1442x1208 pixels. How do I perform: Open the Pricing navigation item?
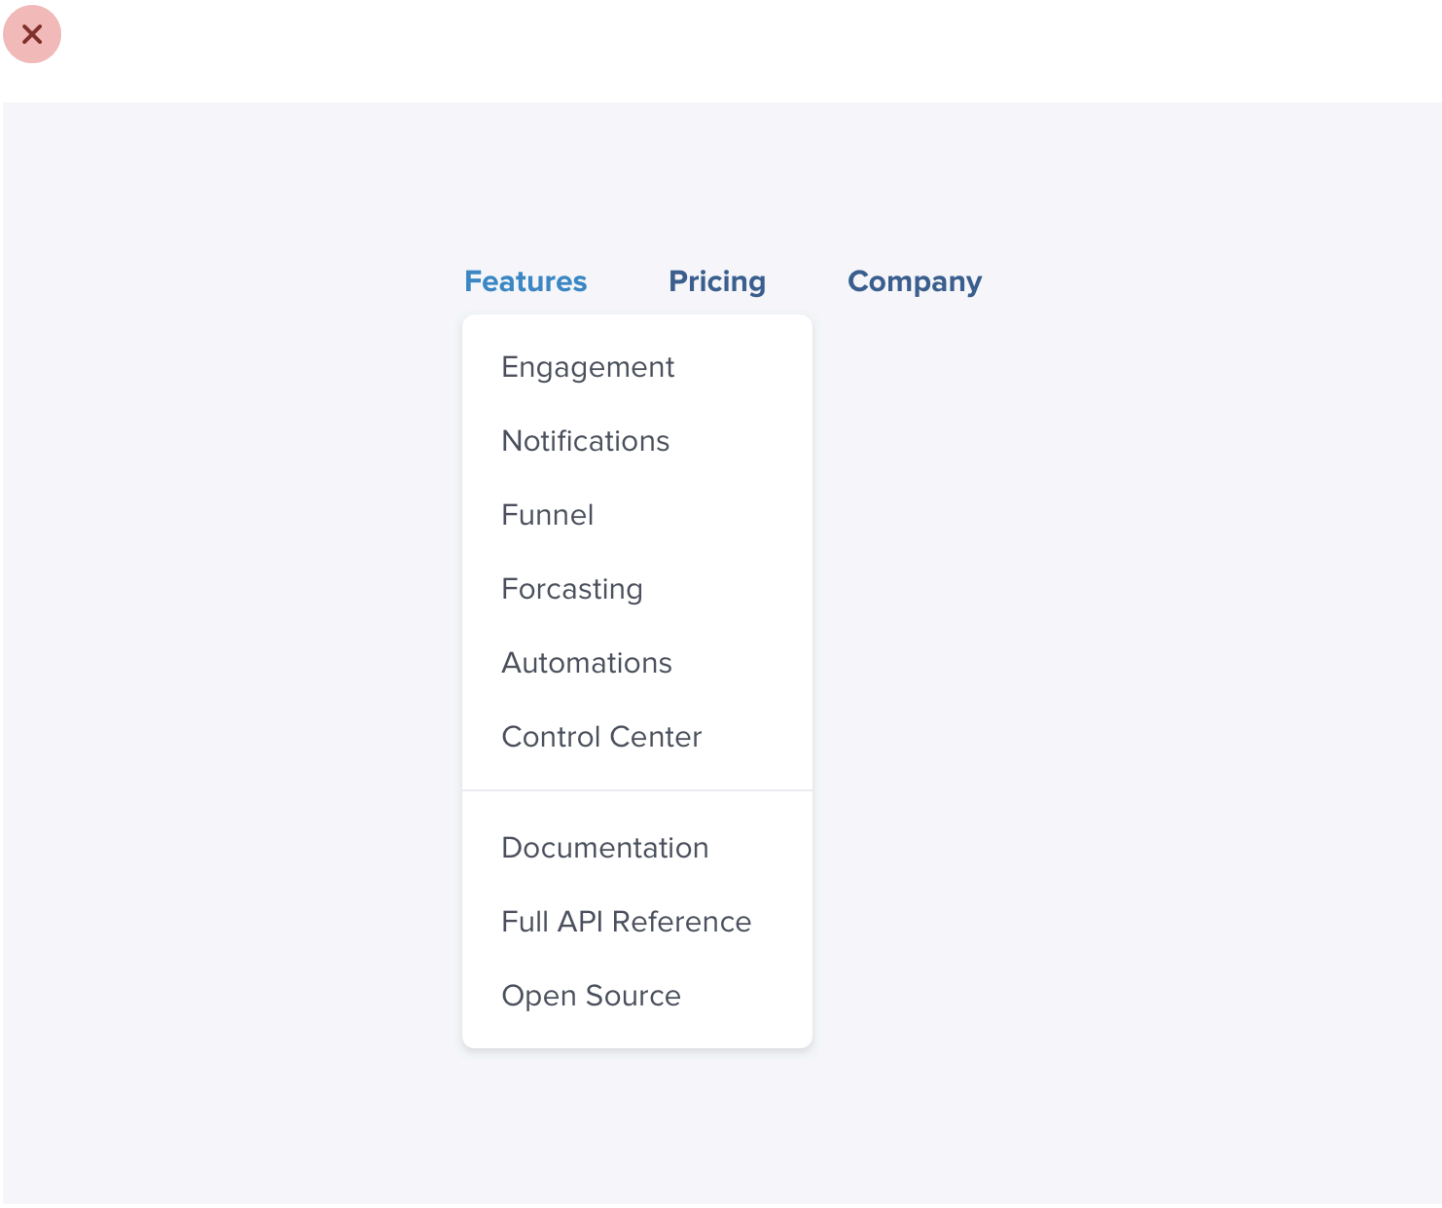click(x=717, y=282)
